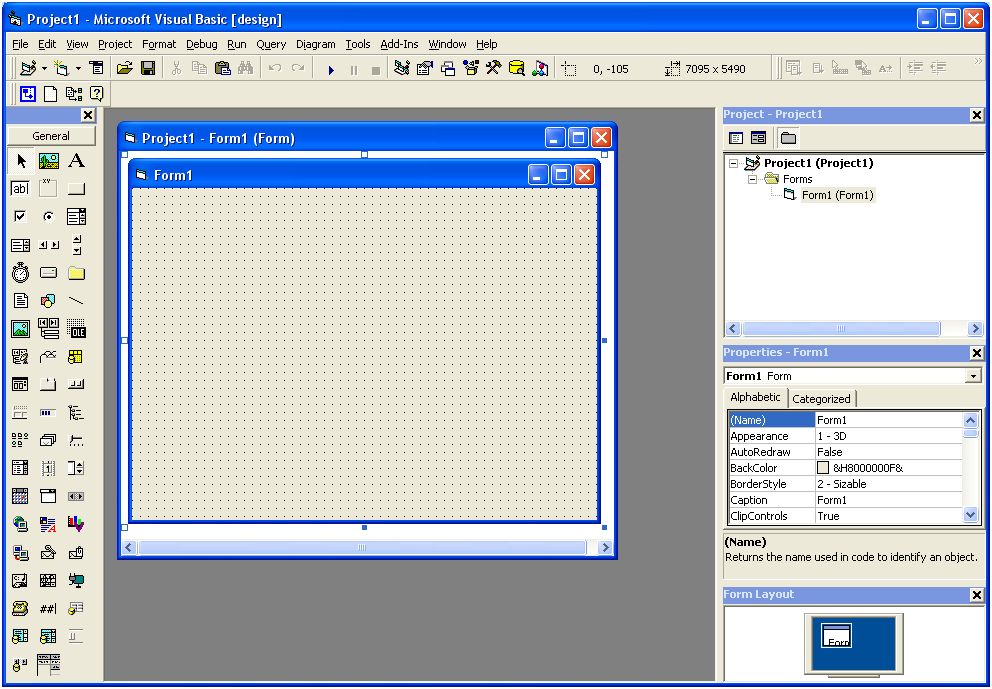Click the Form thumbnail in Form Layout
Screen dimensions: 992x689
[x=837, y=635]
